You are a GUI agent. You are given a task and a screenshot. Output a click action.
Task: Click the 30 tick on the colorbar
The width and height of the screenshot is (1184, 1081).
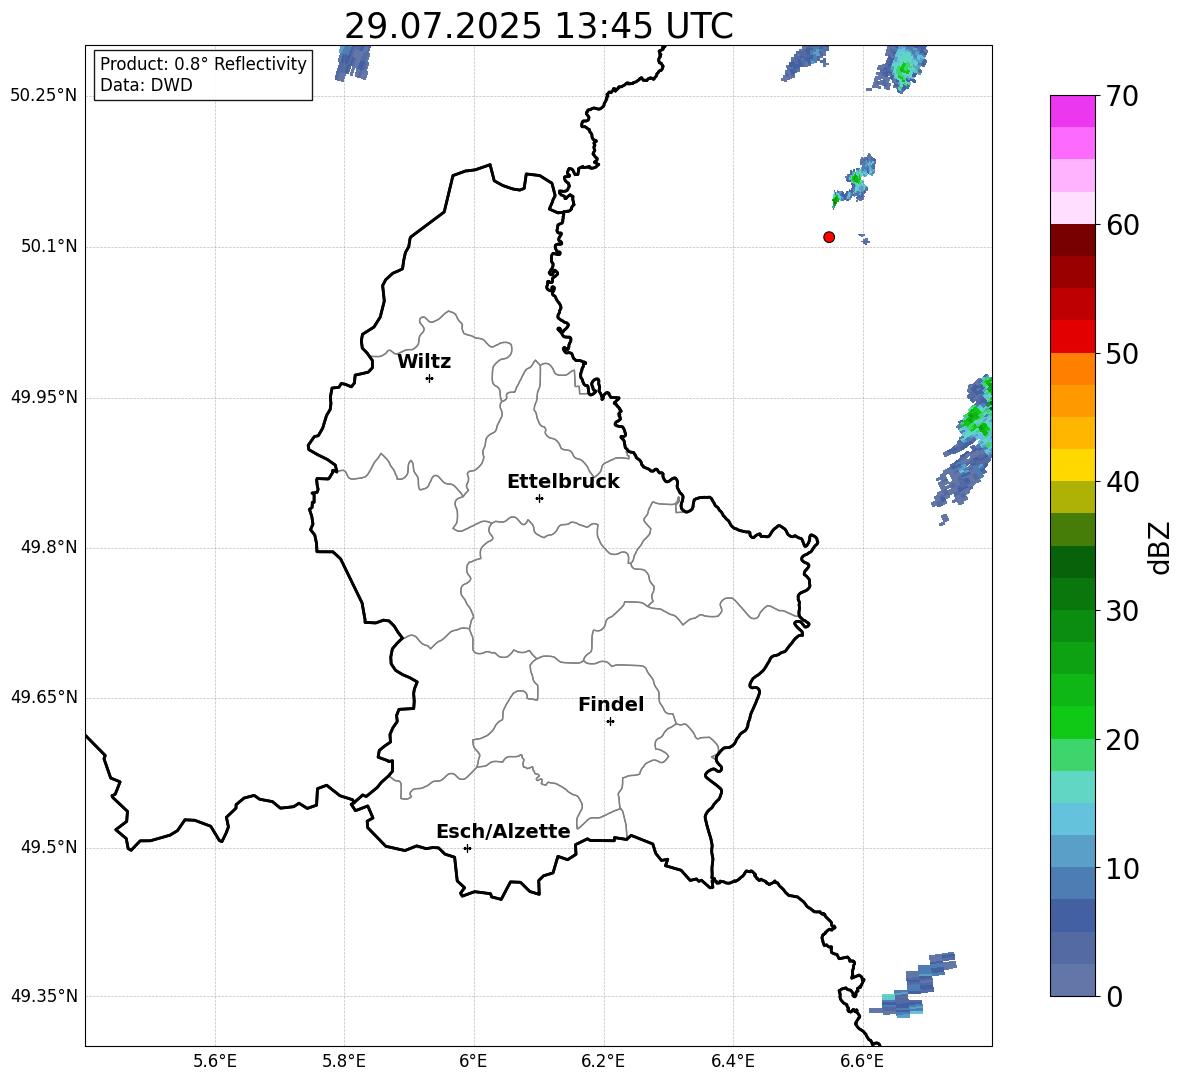[x=1122, y=611]
